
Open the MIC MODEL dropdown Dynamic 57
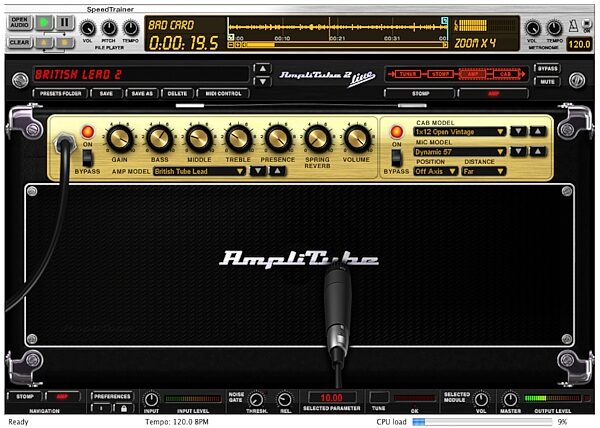pyautogui.click(x=460, y=152)
